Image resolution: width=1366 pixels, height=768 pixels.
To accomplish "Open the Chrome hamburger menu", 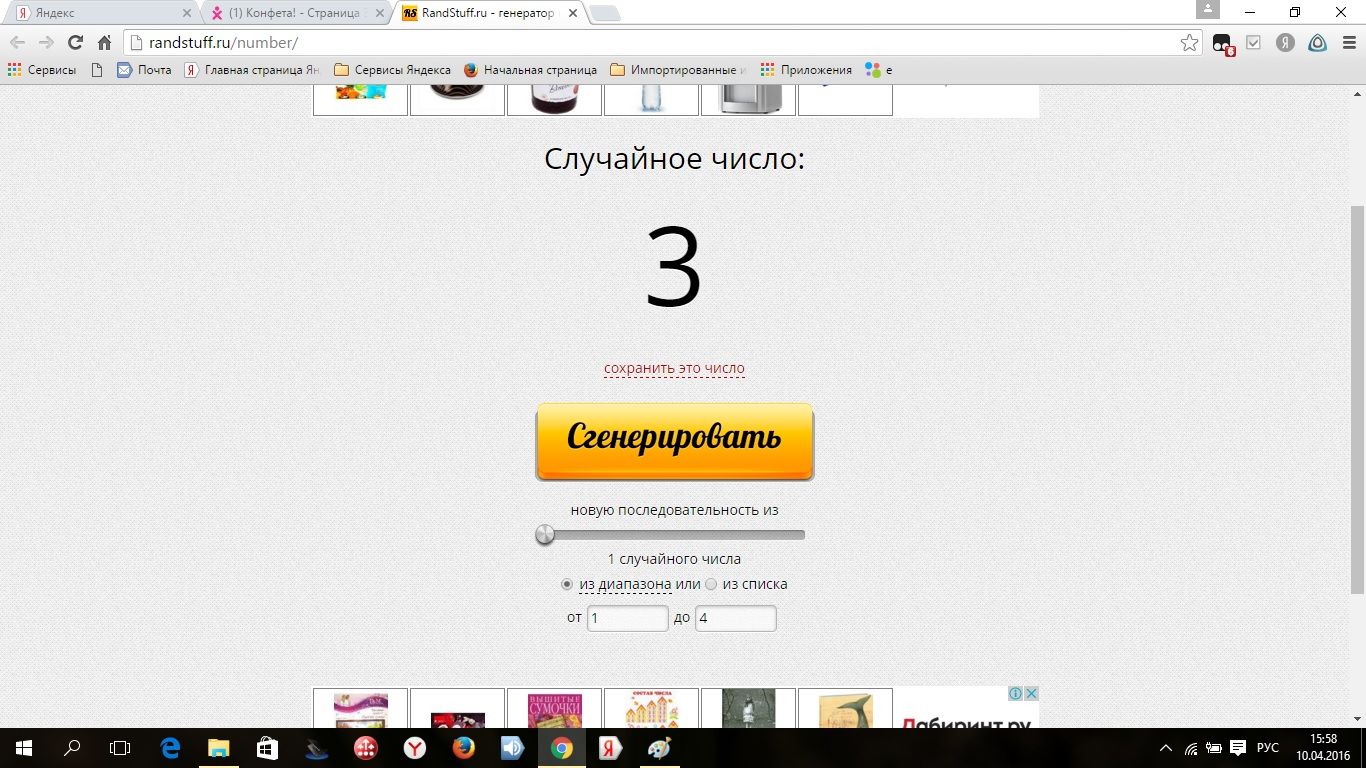I will point(1346,42).
